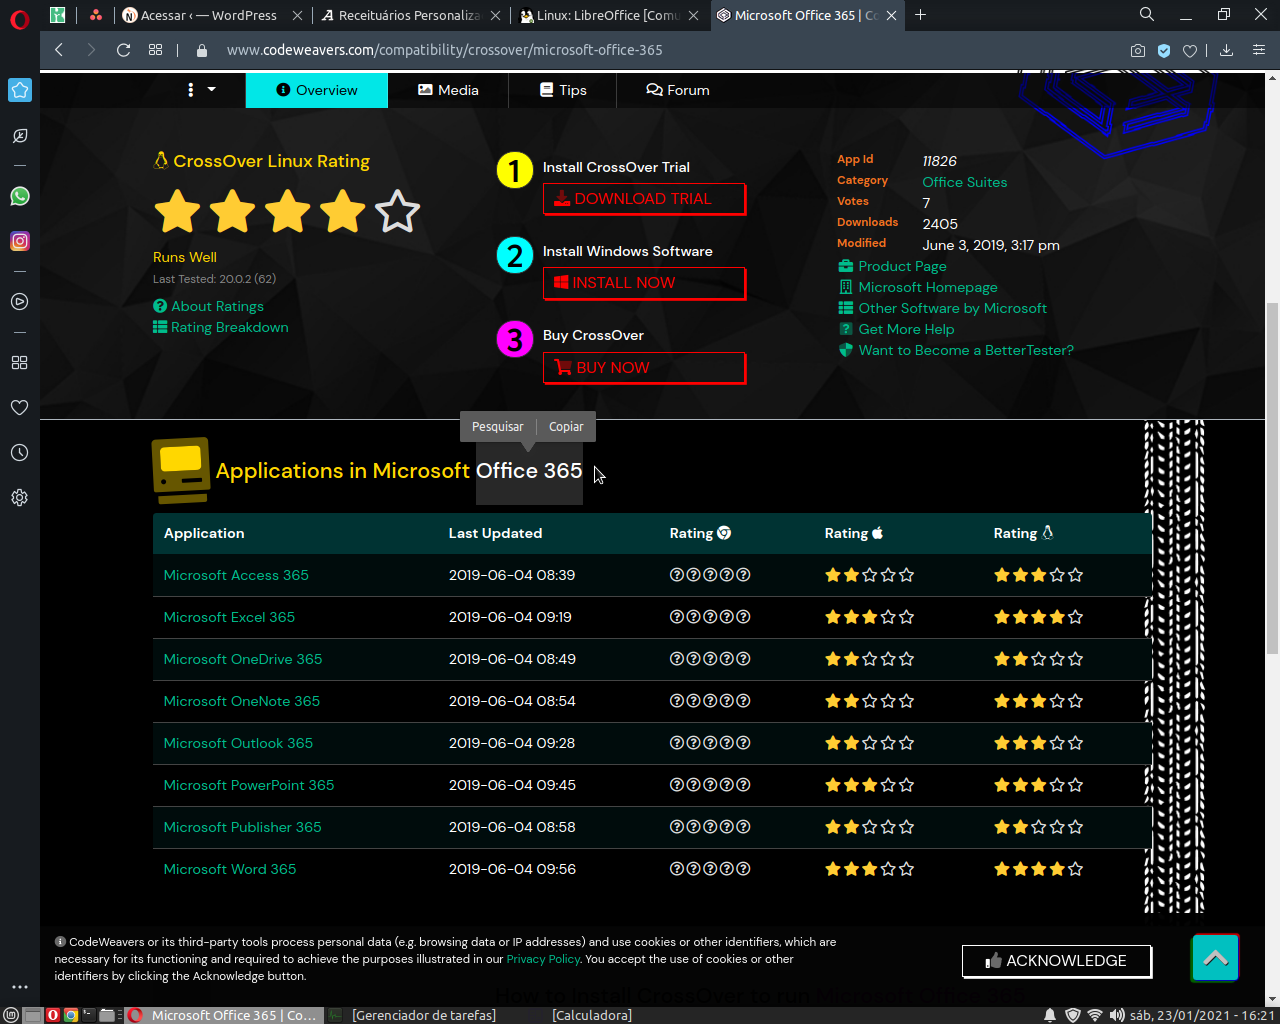This screenshot has height=1024, width=1280.
Task: Open Microsoft Publisher 365 link
Action: pos(242,827)
